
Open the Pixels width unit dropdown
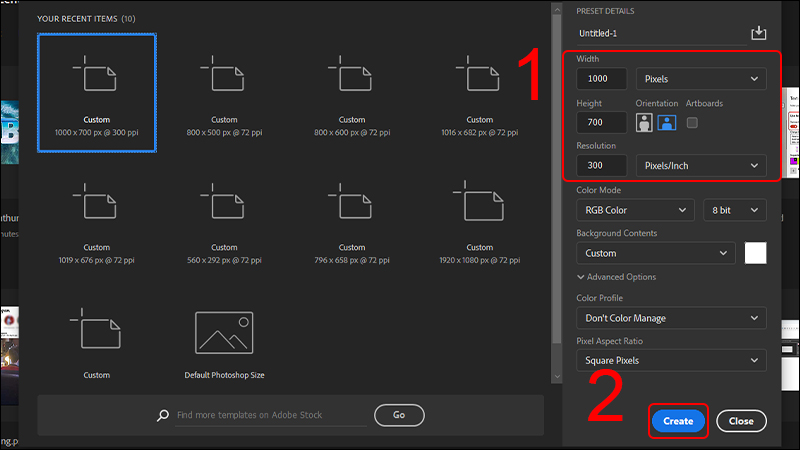[x=701, y=79]
